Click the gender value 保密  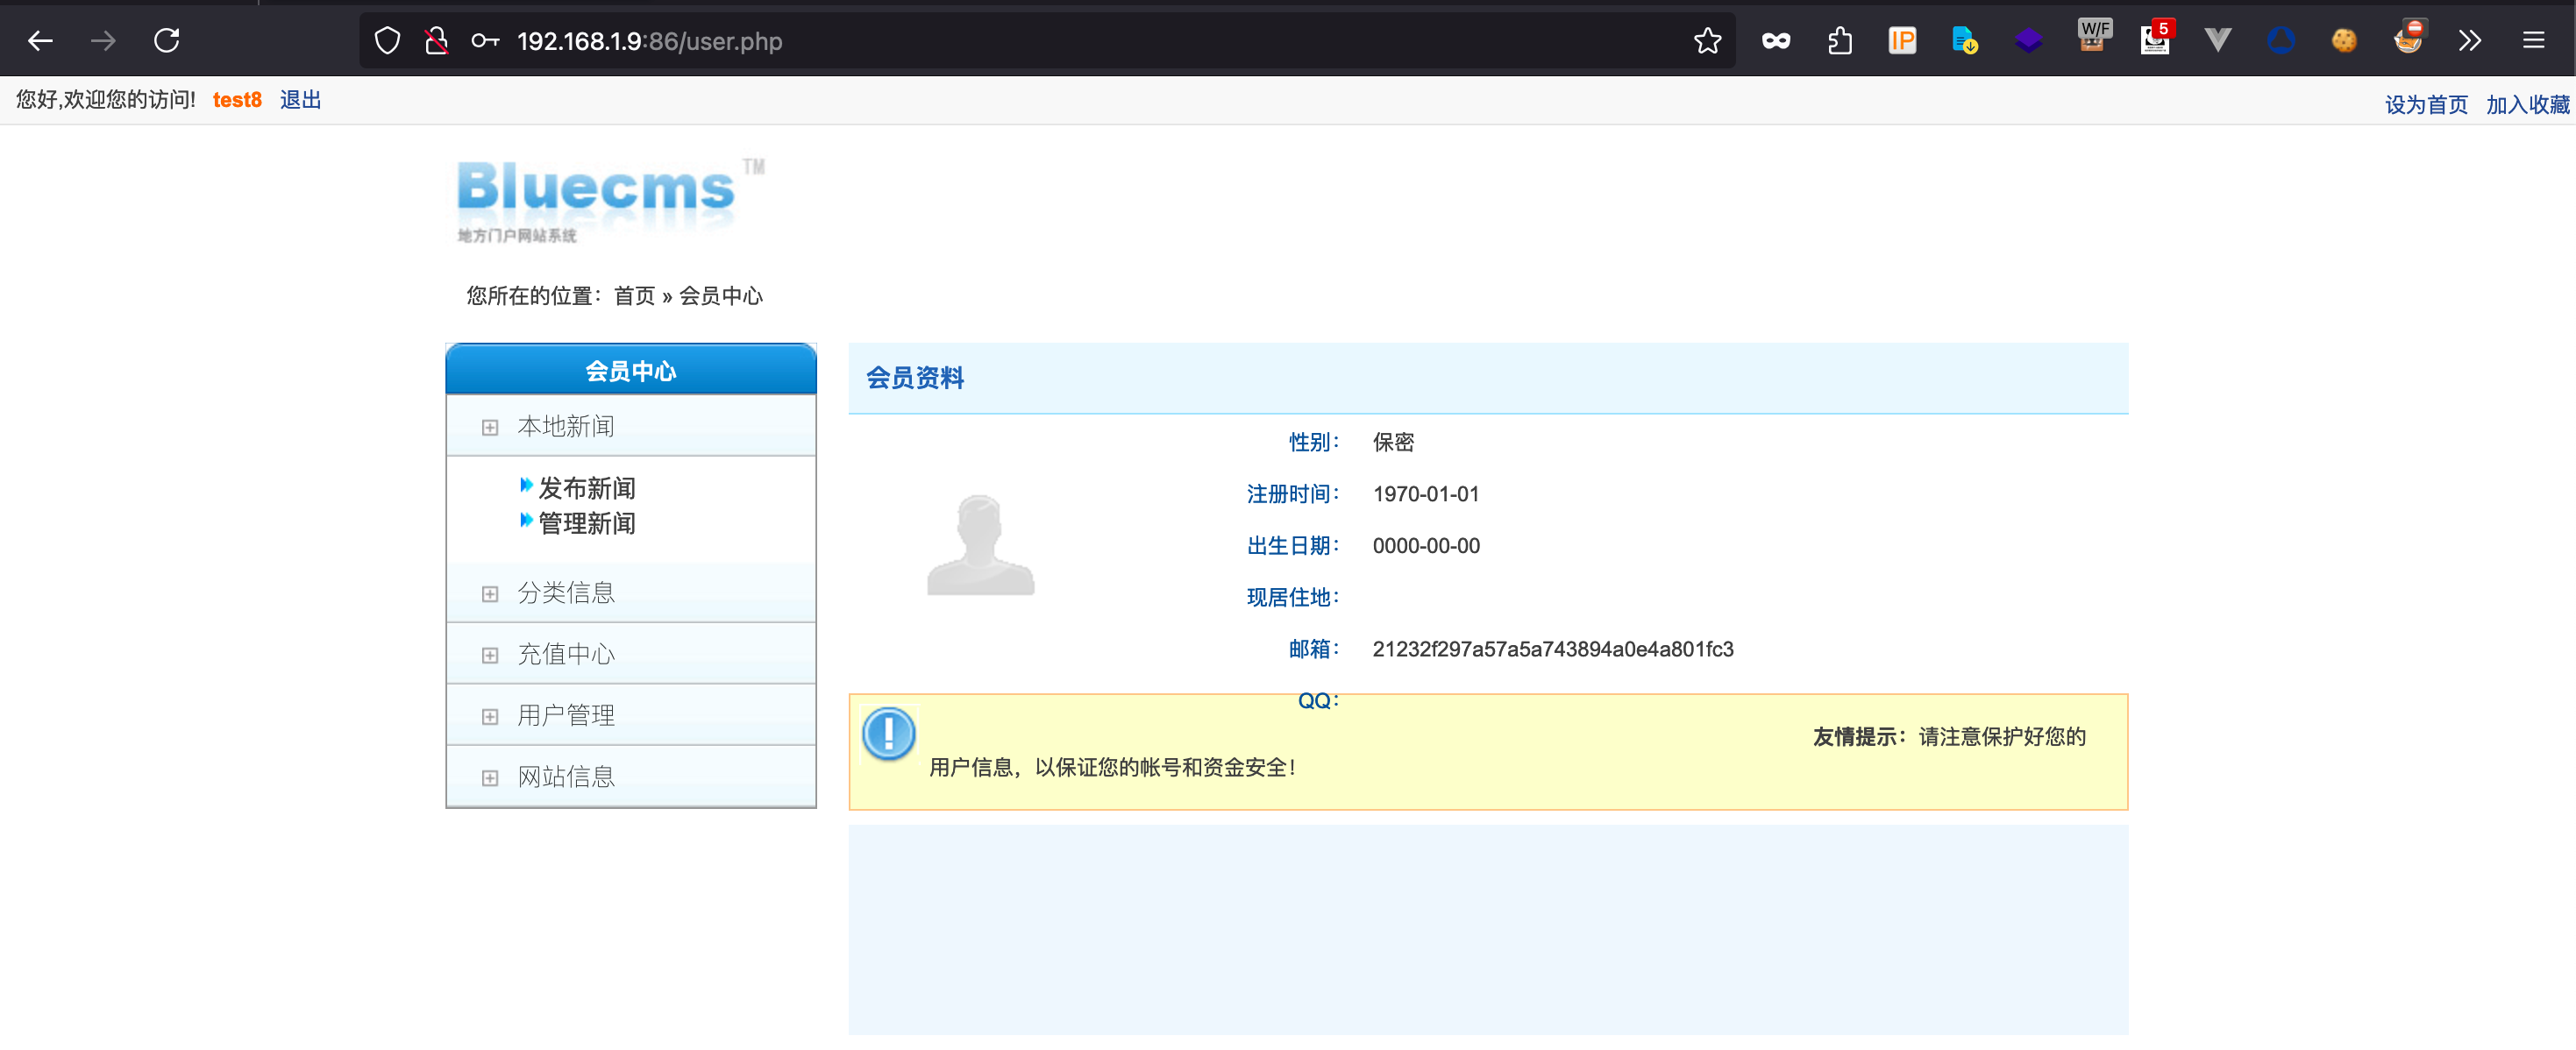[1393, 442]
